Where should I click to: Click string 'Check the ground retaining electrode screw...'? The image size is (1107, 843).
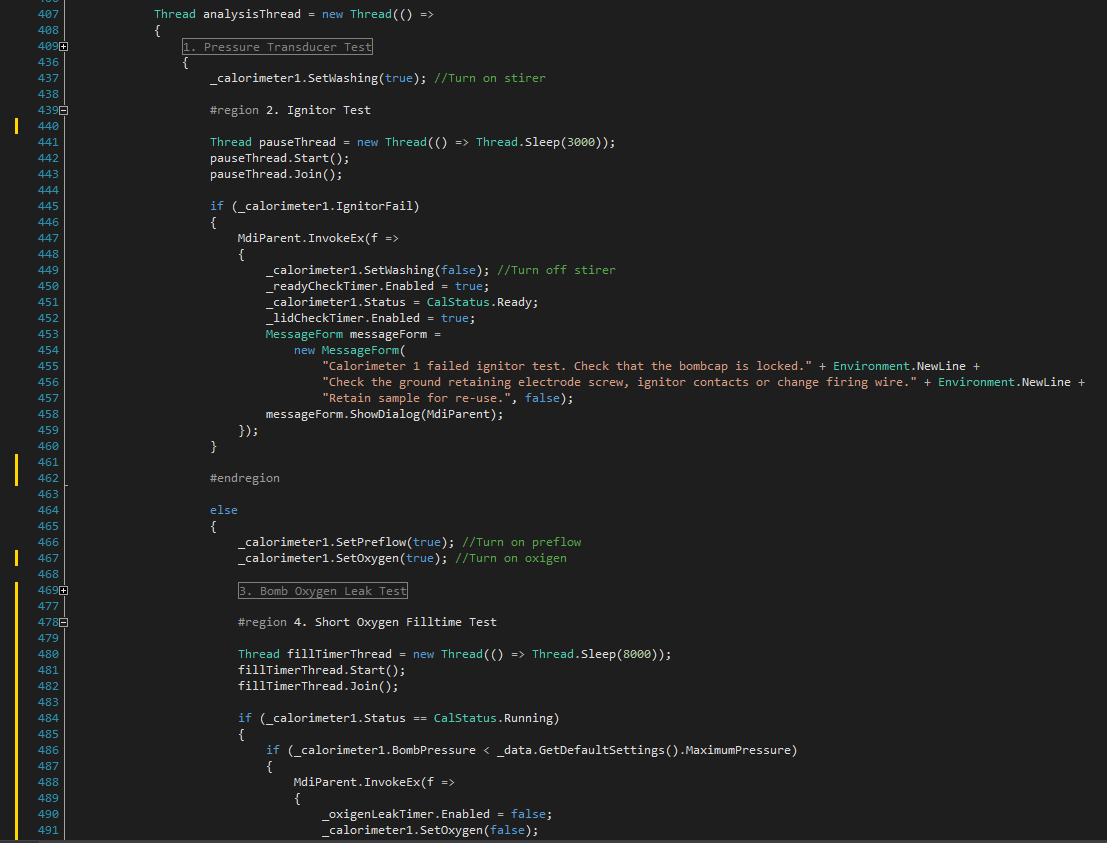619,382
